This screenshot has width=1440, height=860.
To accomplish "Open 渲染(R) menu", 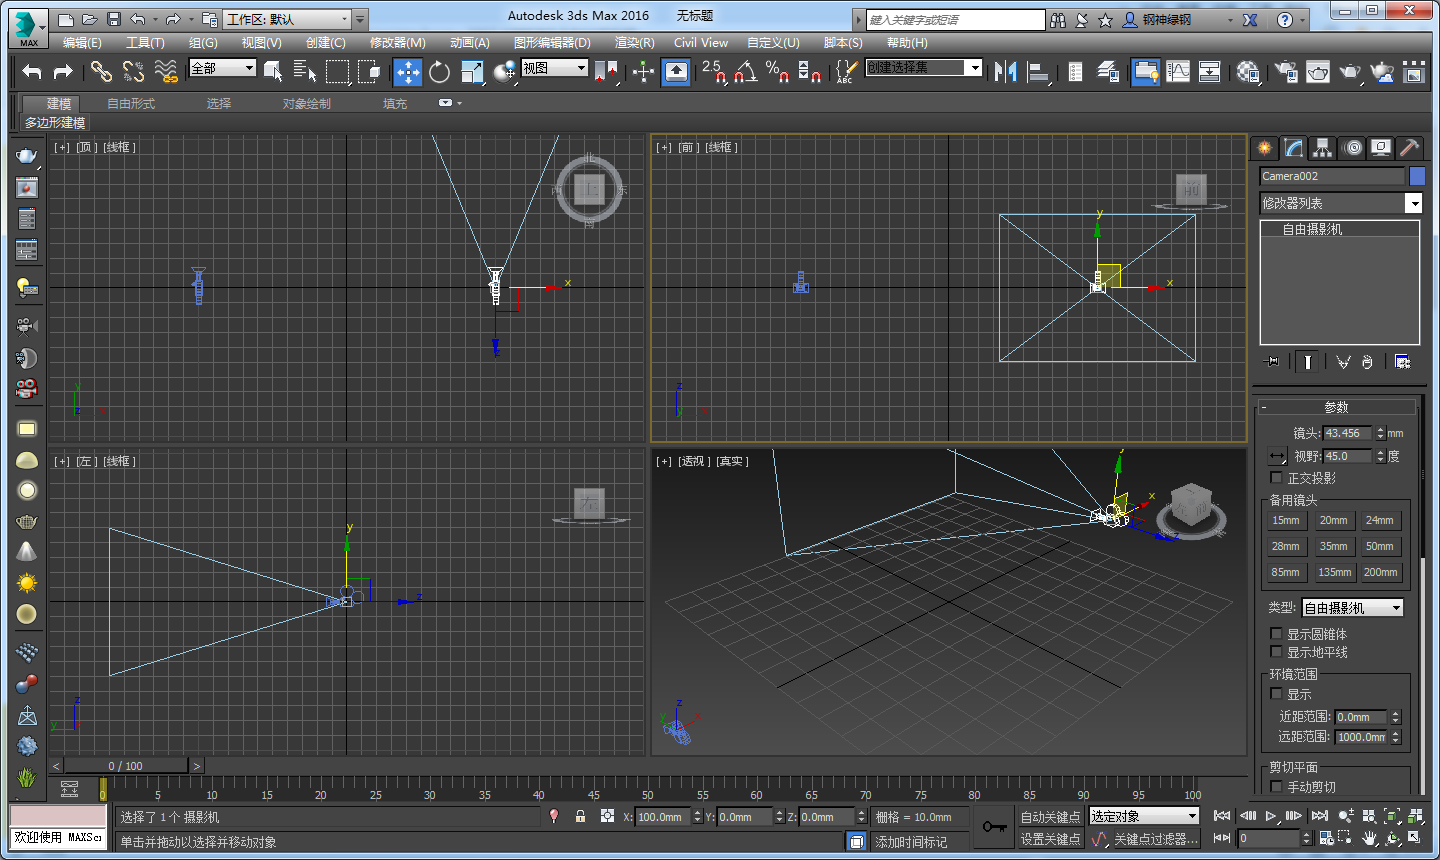I will point(635,43).
